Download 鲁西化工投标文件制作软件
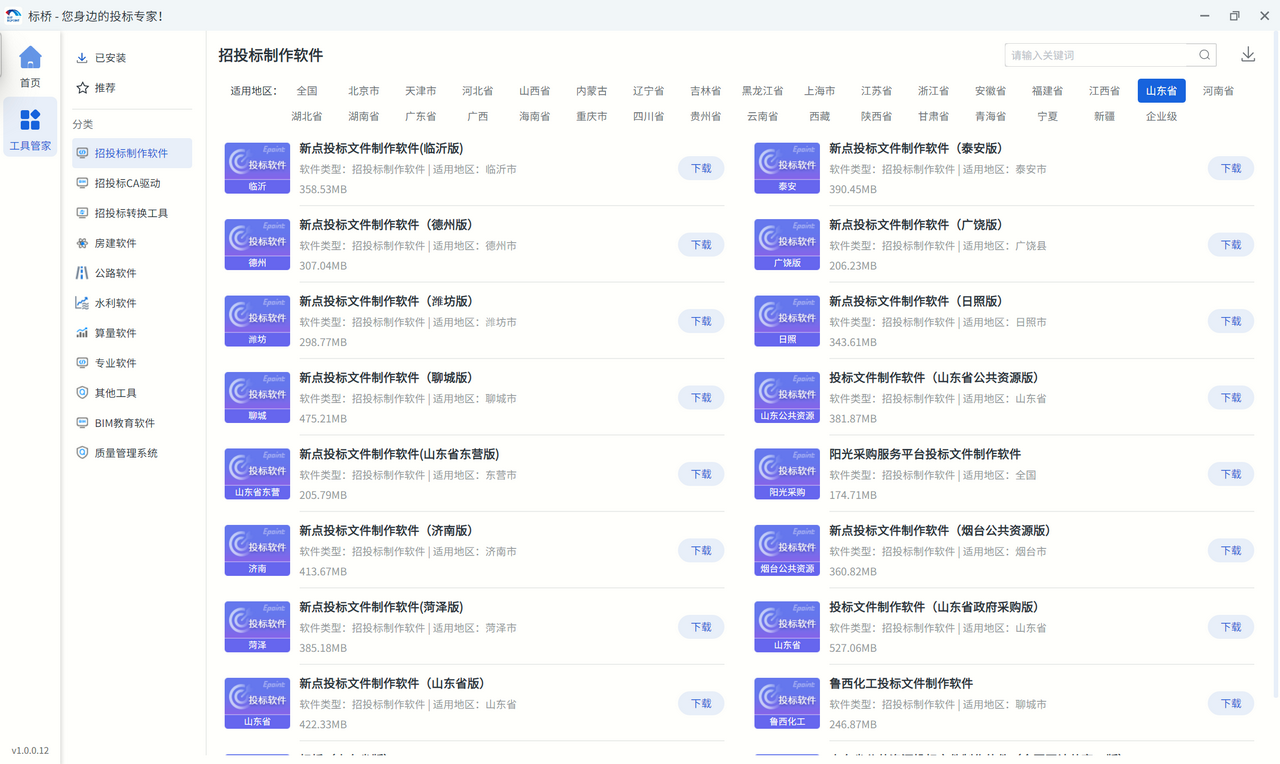1280x764 pixels. click(1230, 703)
